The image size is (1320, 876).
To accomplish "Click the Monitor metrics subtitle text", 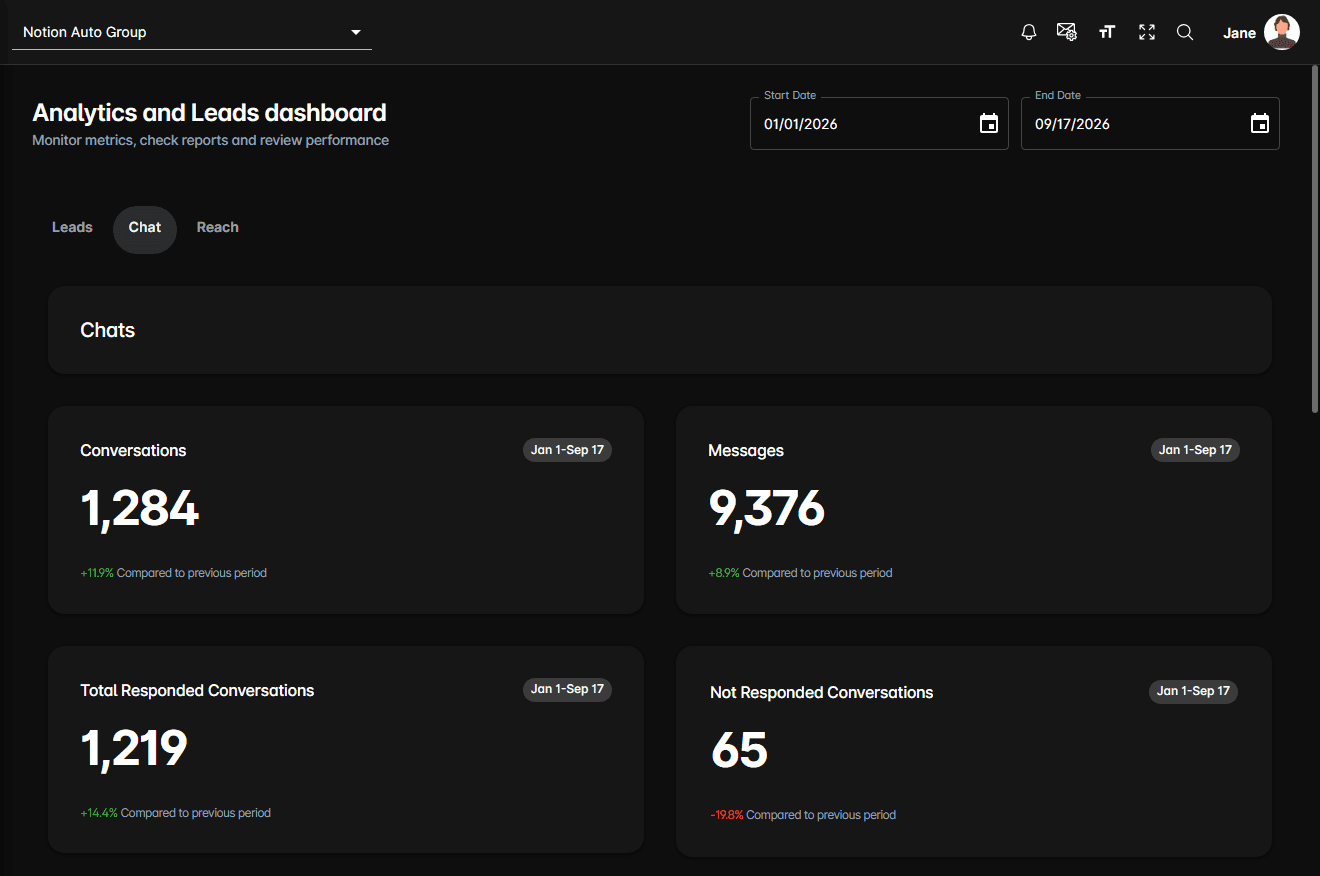I will tap(210, 140).
